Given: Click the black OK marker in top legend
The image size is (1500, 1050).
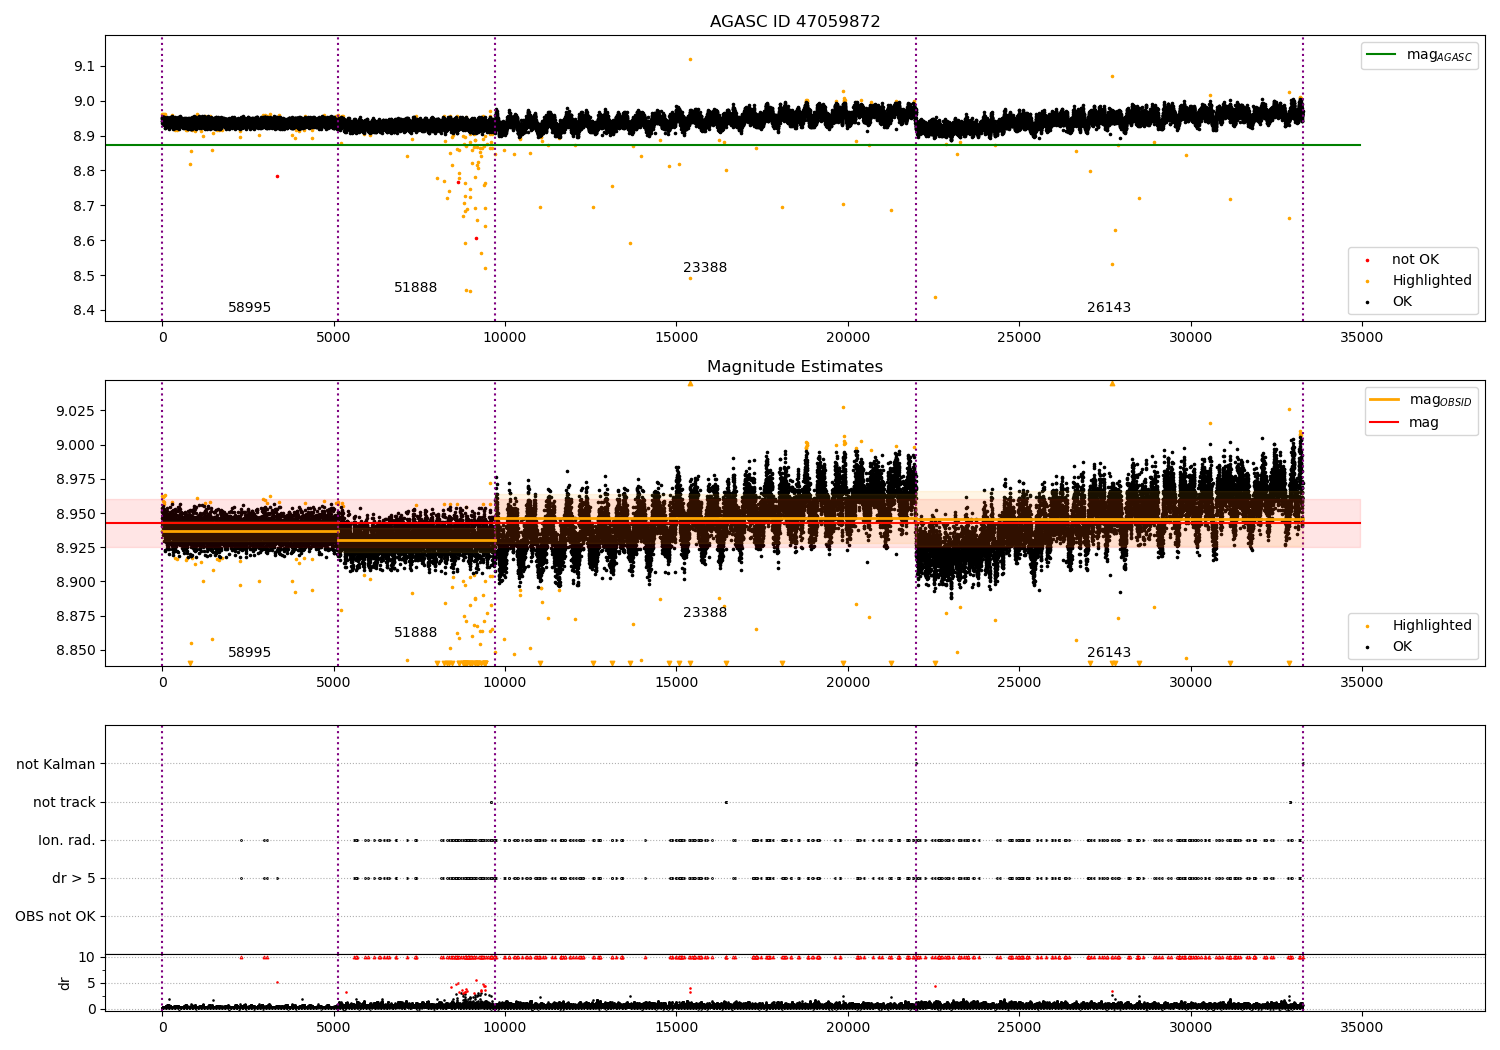Looking at the screenshot, I should [1367, 302].
